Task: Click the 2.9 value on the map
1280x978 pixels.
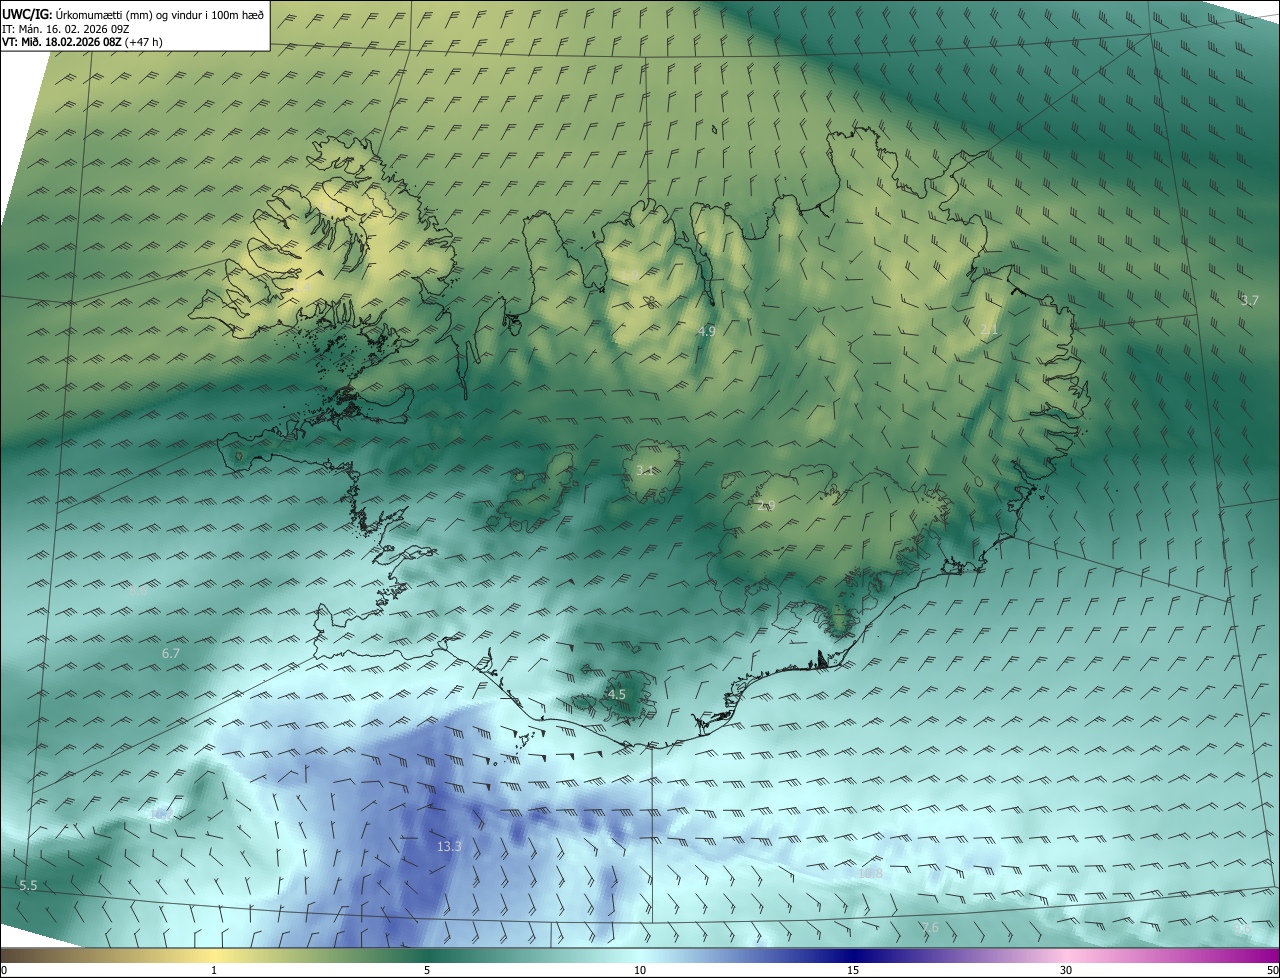Action: (x=766, y=506)
